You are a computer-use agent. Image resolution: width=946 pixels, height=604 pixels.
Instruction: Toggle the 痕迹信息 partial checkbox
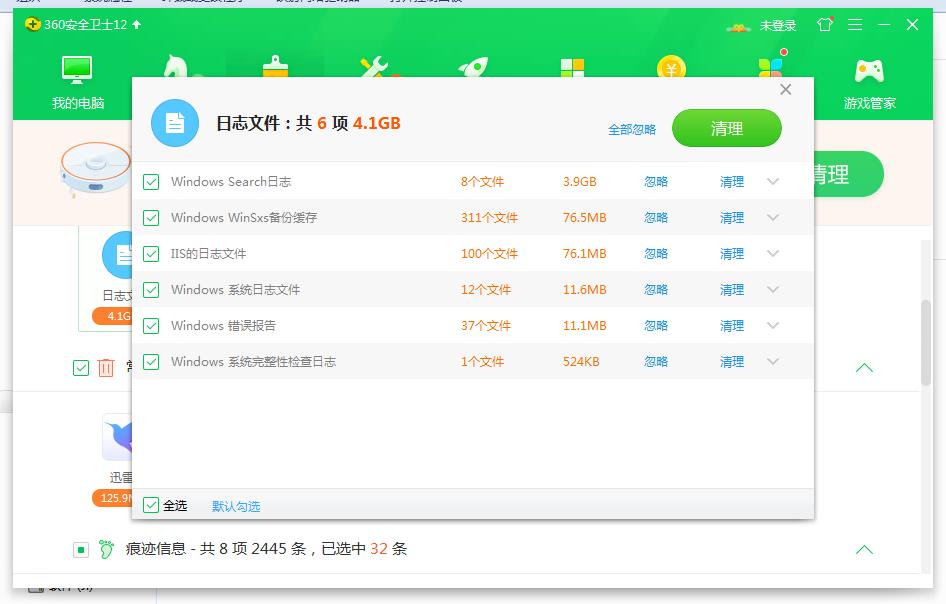81,550
